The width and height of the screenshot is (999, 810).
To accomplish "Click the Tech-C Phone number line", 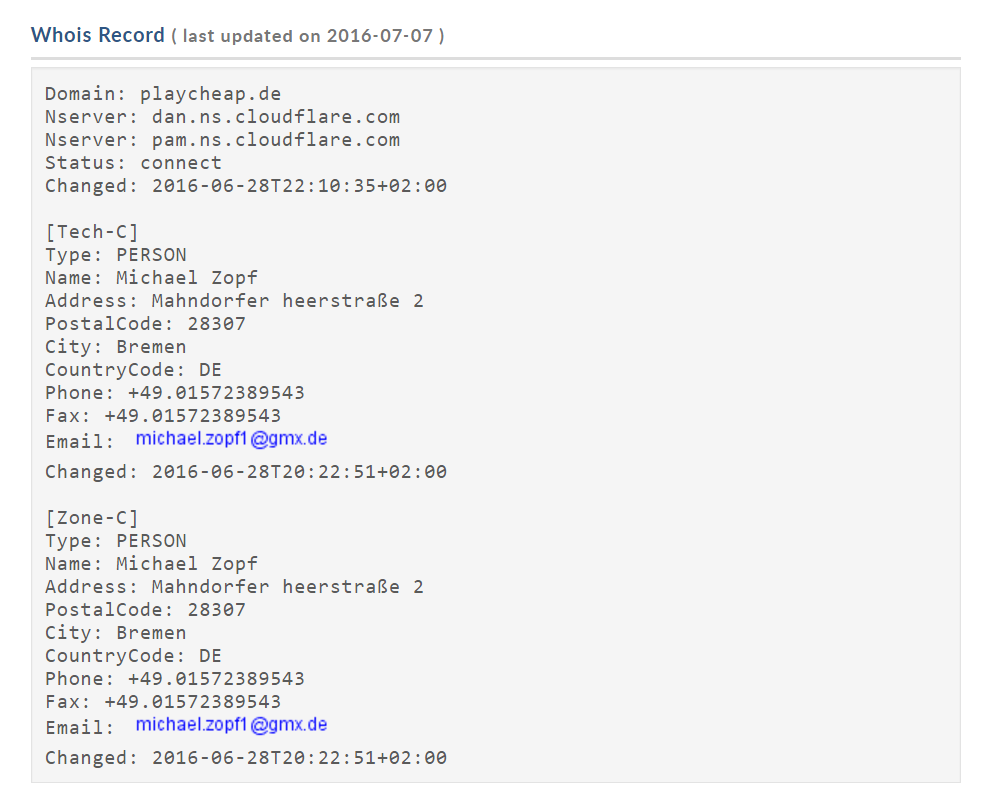I will tap(175, 393).
